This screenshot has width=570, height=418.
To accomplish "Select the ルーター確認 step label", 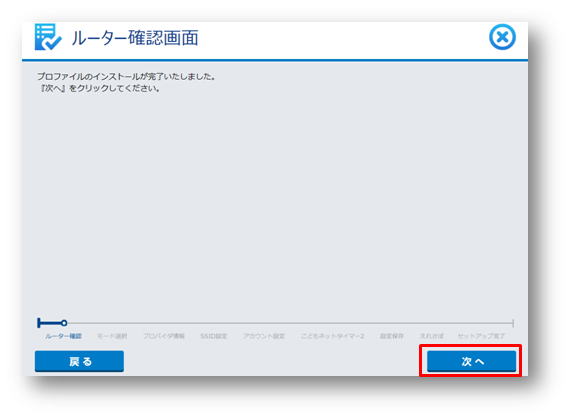I will click(63, 336).
